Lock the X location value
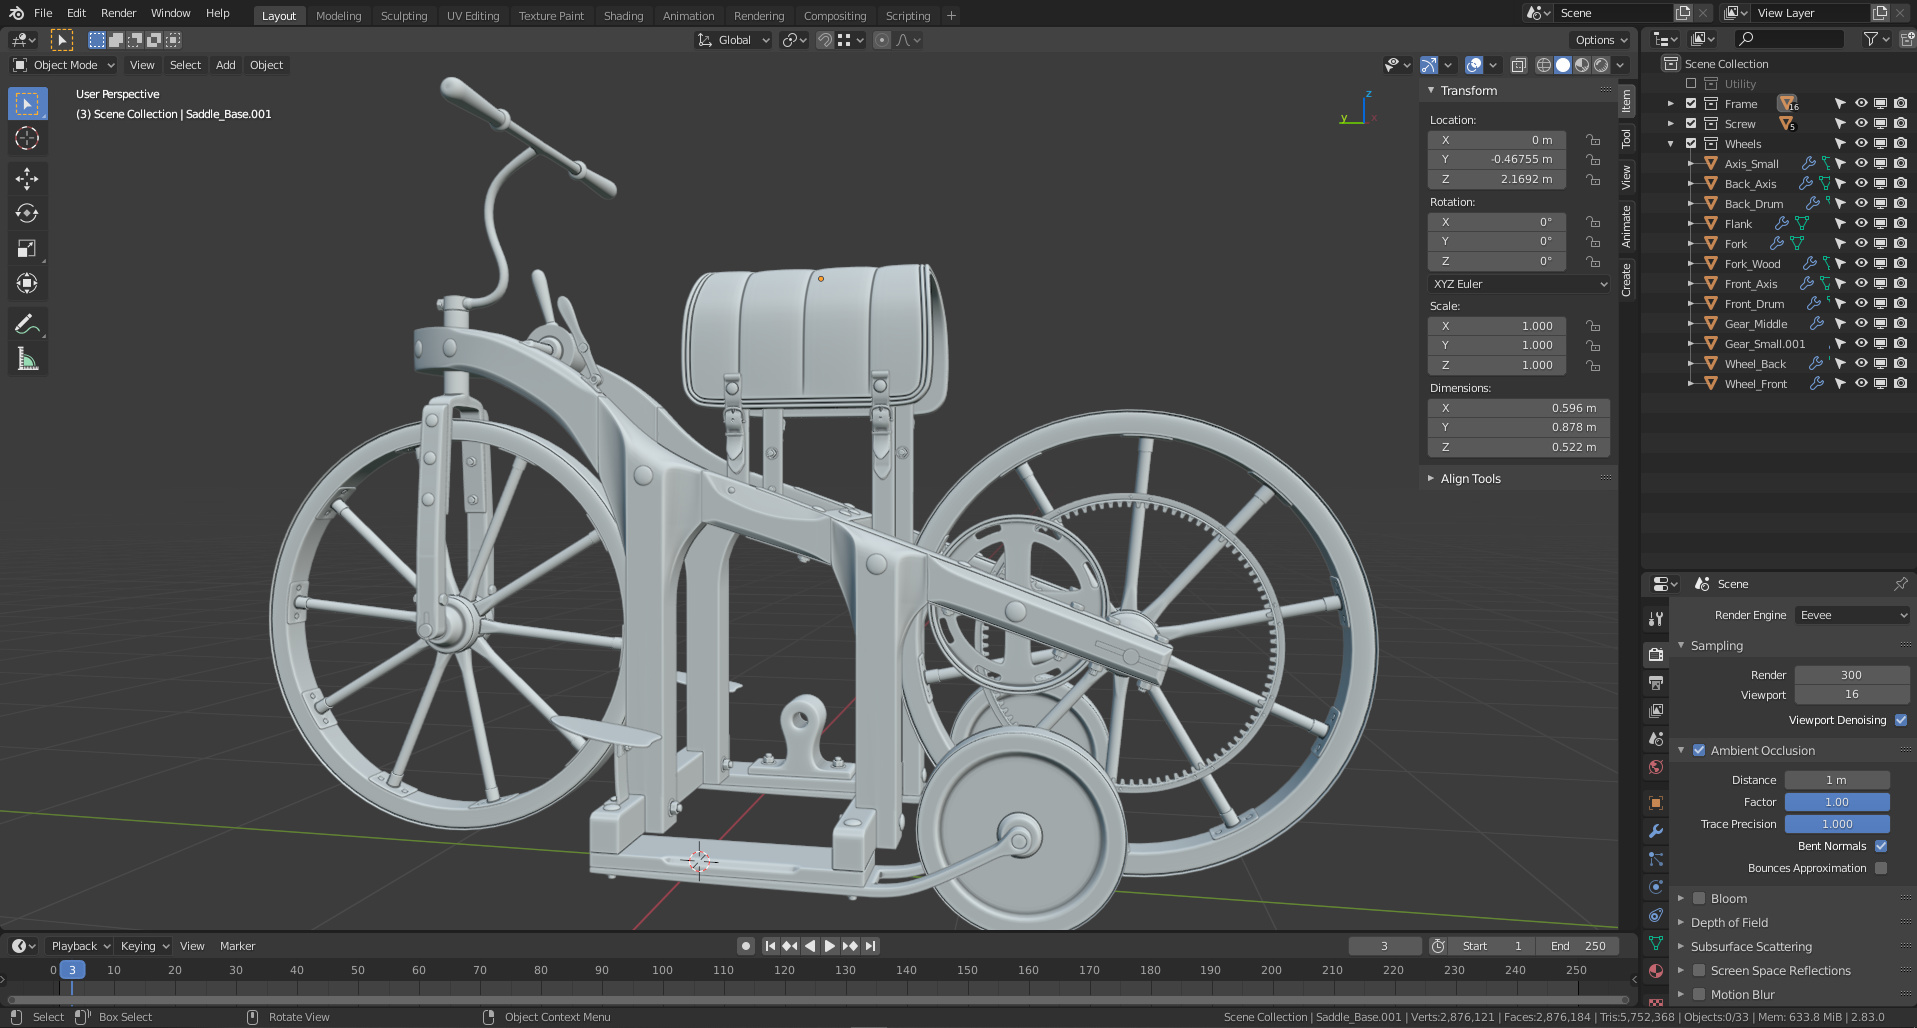1917x1028 pixels. coord(1593,140)
